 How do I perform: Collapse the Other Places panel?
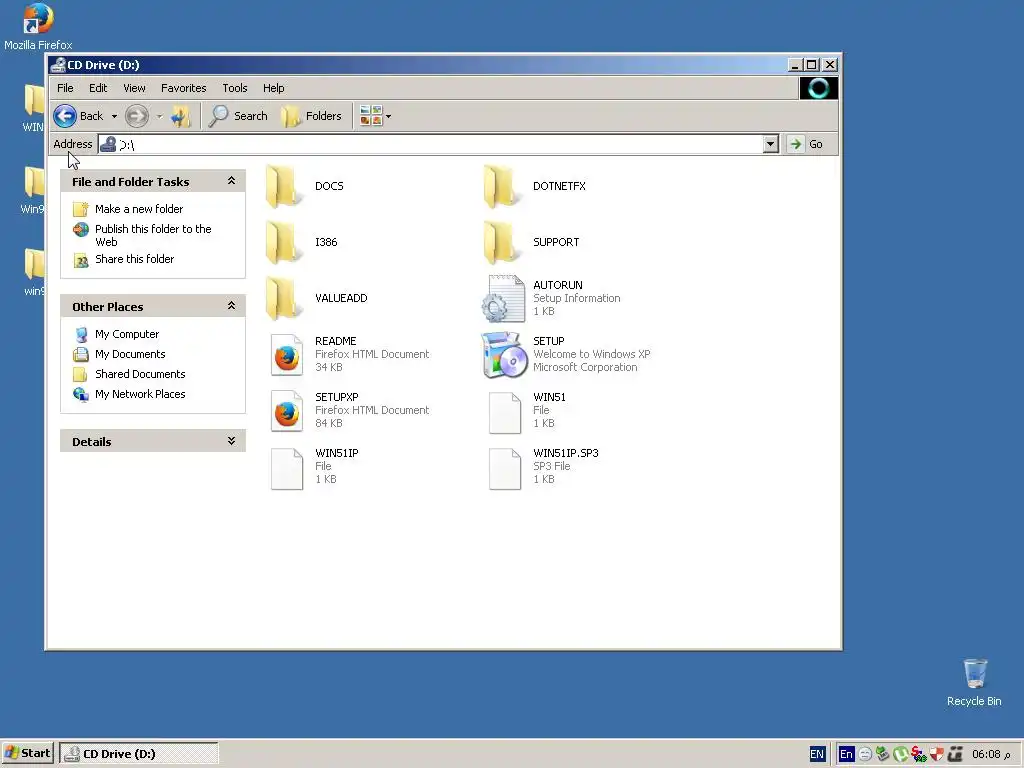click(231, 306)
